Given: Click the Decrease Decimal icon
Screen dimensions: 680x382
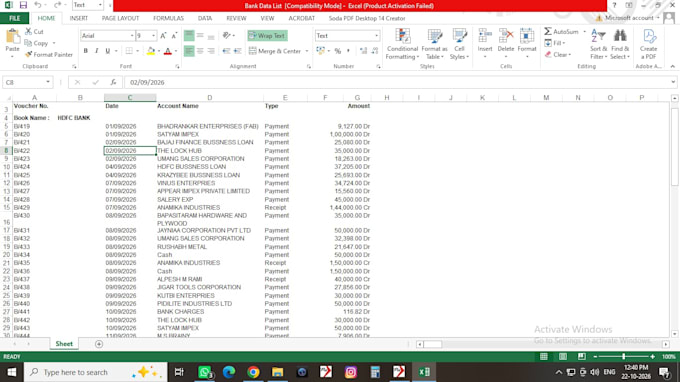Looking at the screenshot, I should 375,51.
